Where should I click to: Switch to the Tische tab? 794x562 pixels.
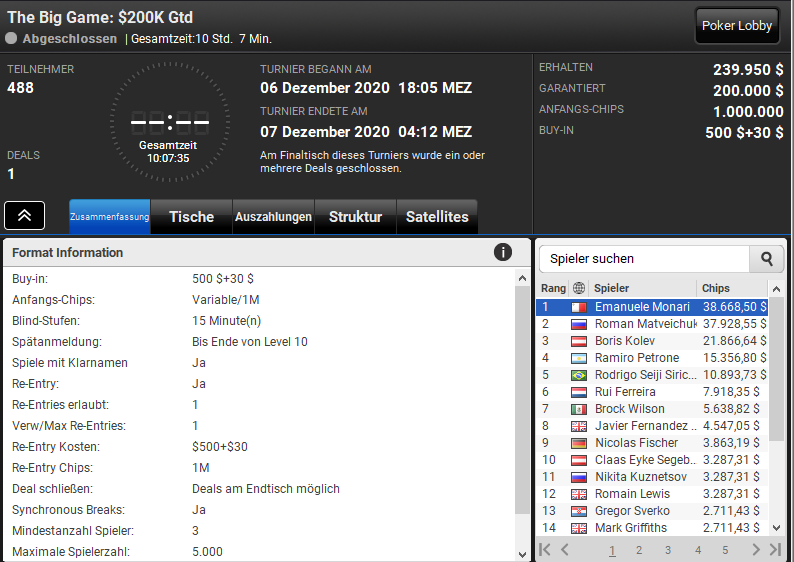click(x=191, y=217)
